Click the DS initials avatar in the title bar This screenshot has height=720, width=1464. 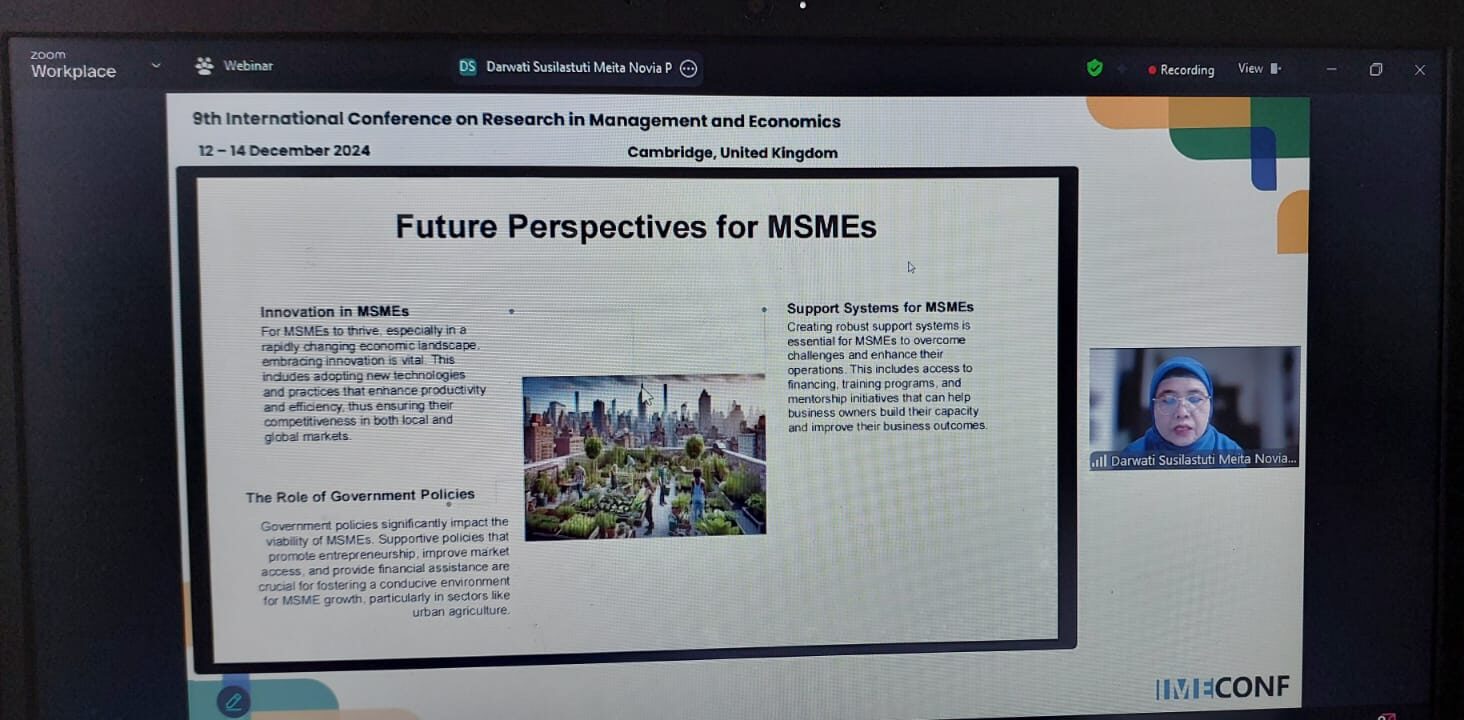click(466, 68)
